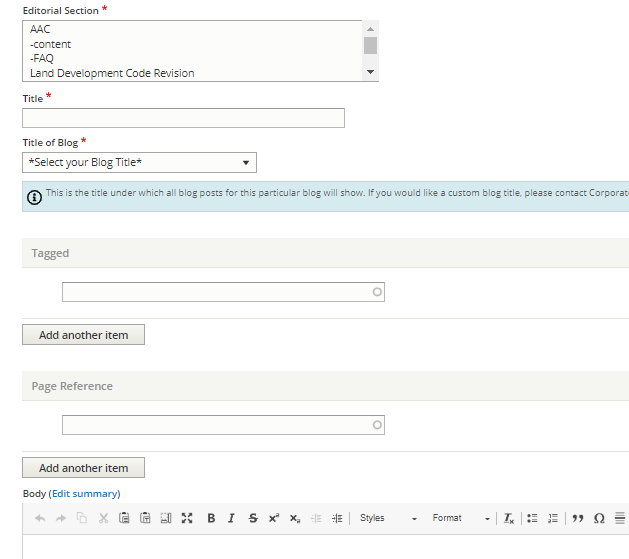Open the Styles dropdown
Screen dimensions: 629x559
click(388, 518)
